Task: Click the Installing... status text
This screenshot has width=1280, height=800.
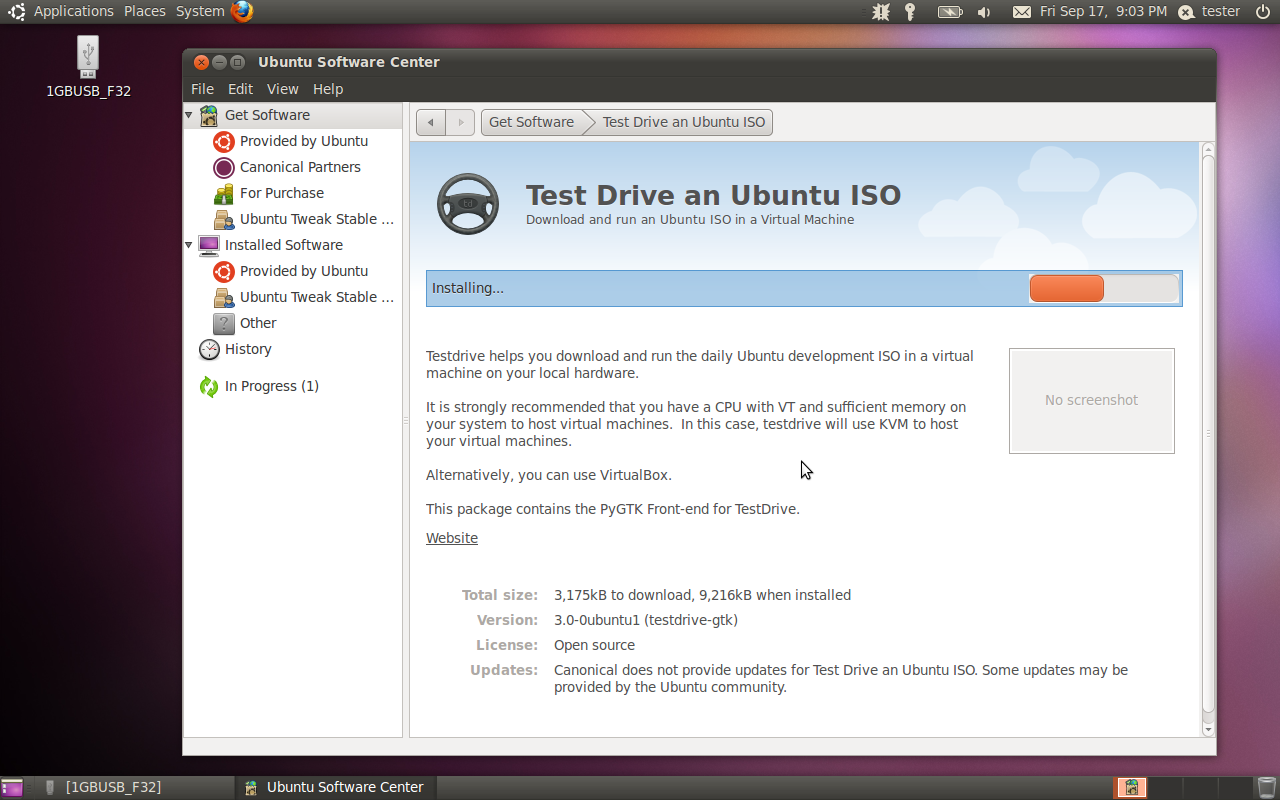Action: coord(468,288)
